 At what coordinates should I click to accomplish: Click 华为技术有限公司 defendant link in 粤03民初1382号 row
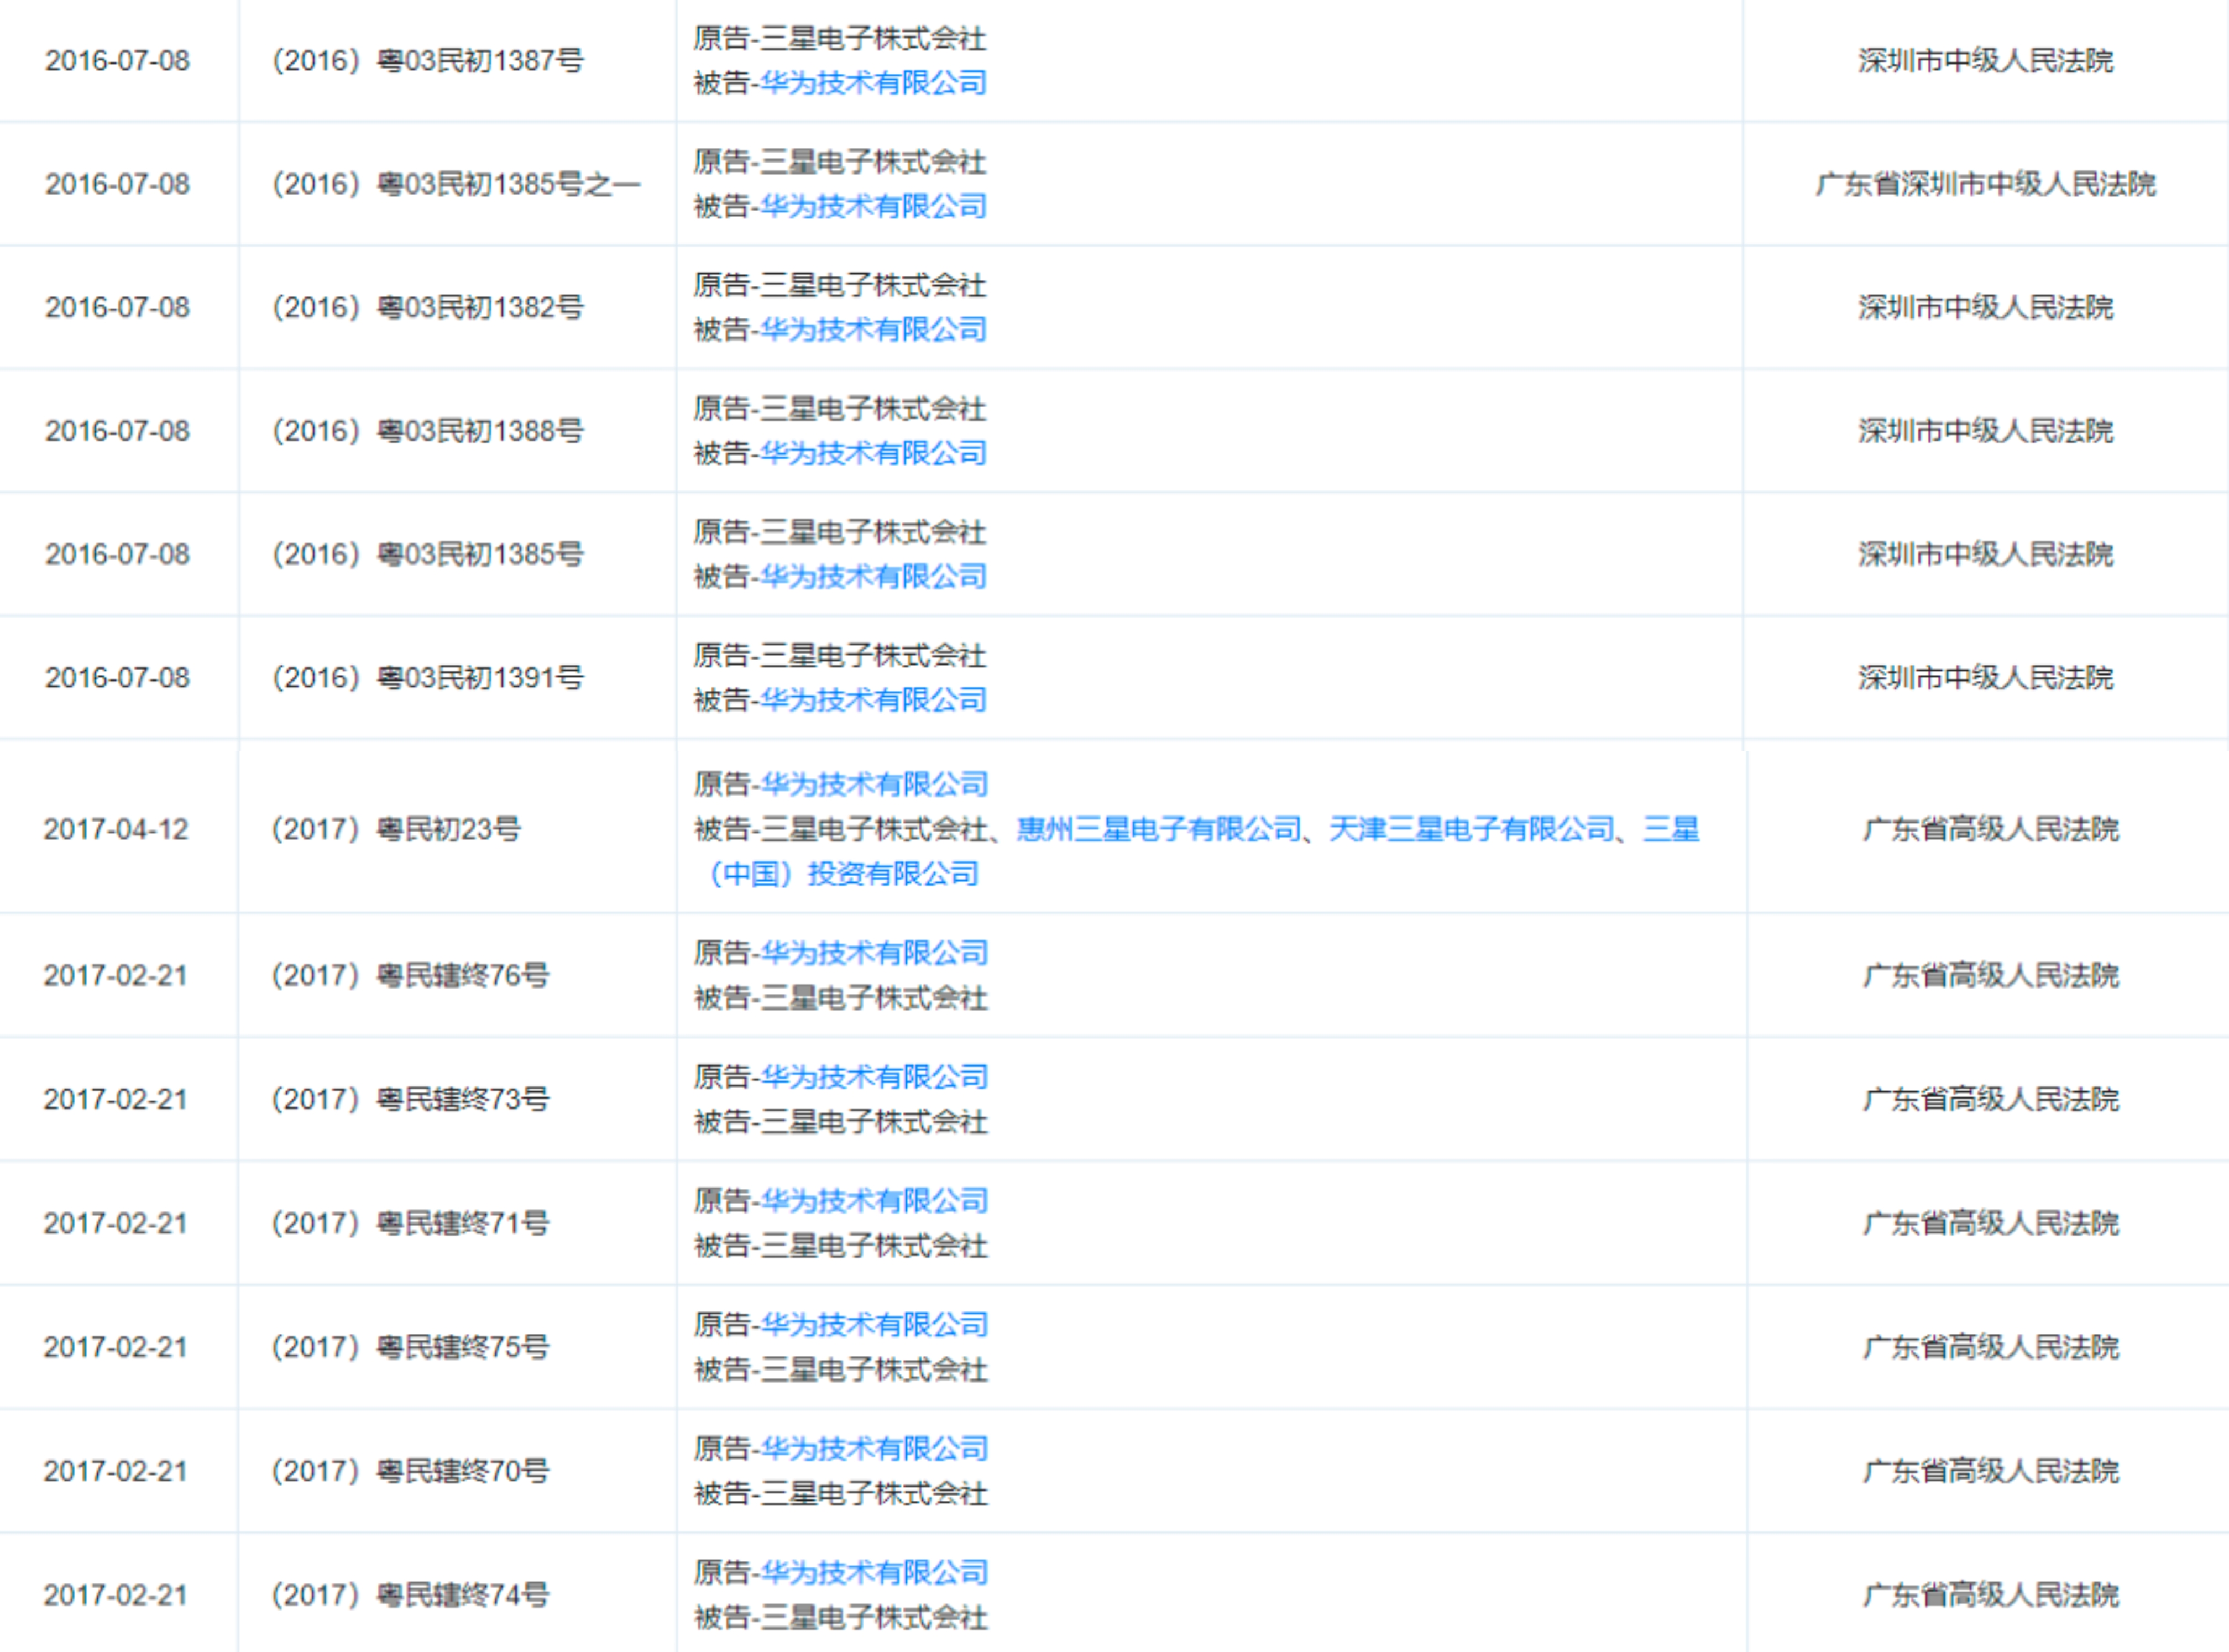[x=873, y=330]
